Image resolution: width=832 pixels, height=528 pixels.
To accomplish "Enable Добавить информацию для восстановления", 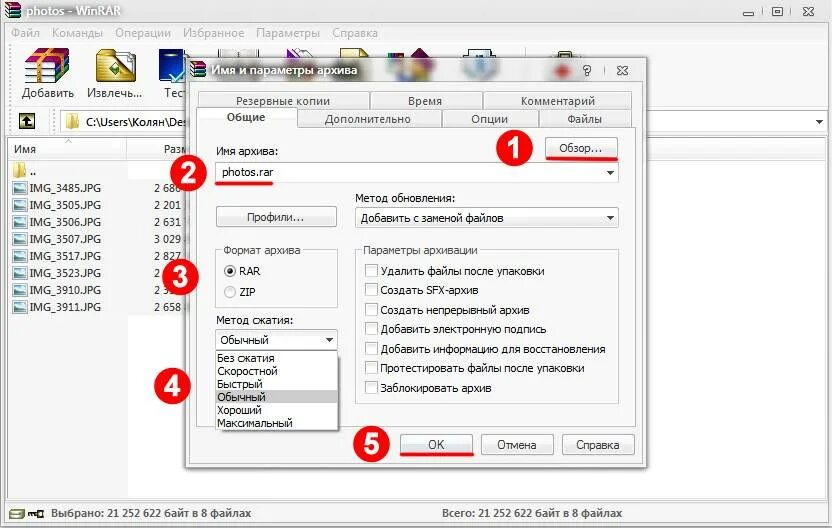I will pos(371,349).
